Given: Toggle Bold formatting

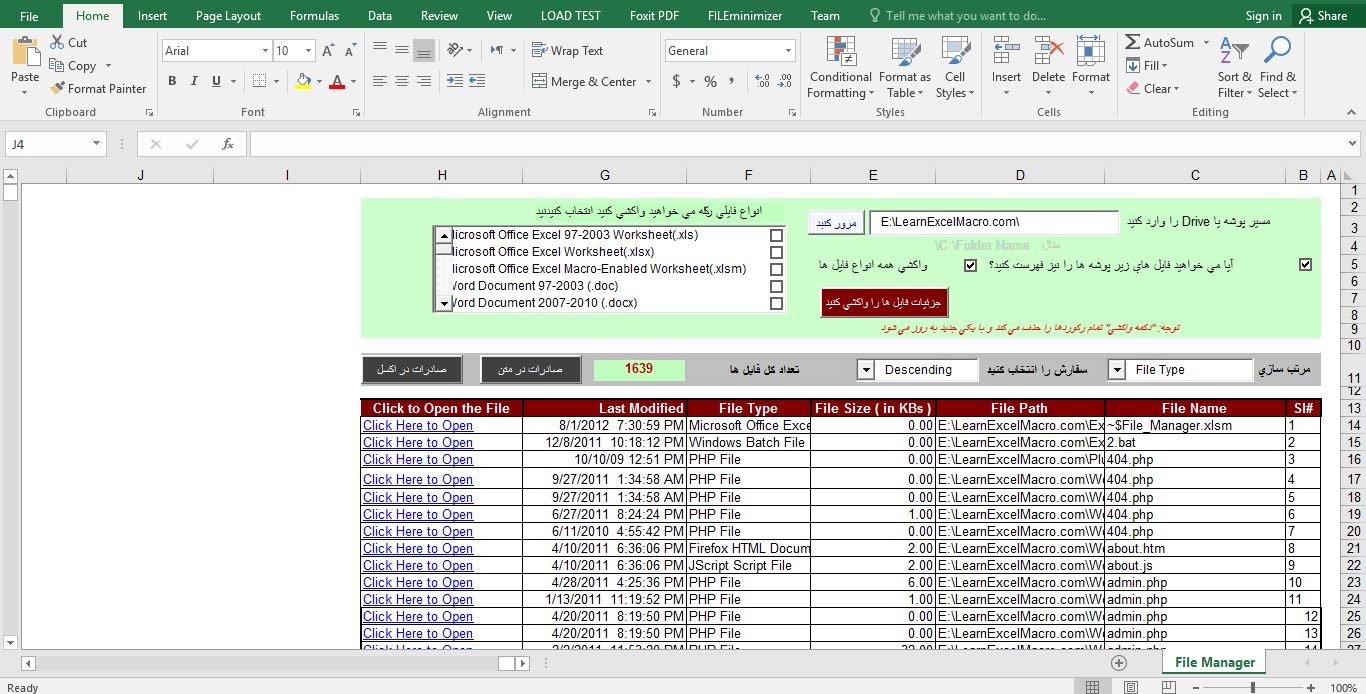Looking at the screenshot, I should click(172, 81).
